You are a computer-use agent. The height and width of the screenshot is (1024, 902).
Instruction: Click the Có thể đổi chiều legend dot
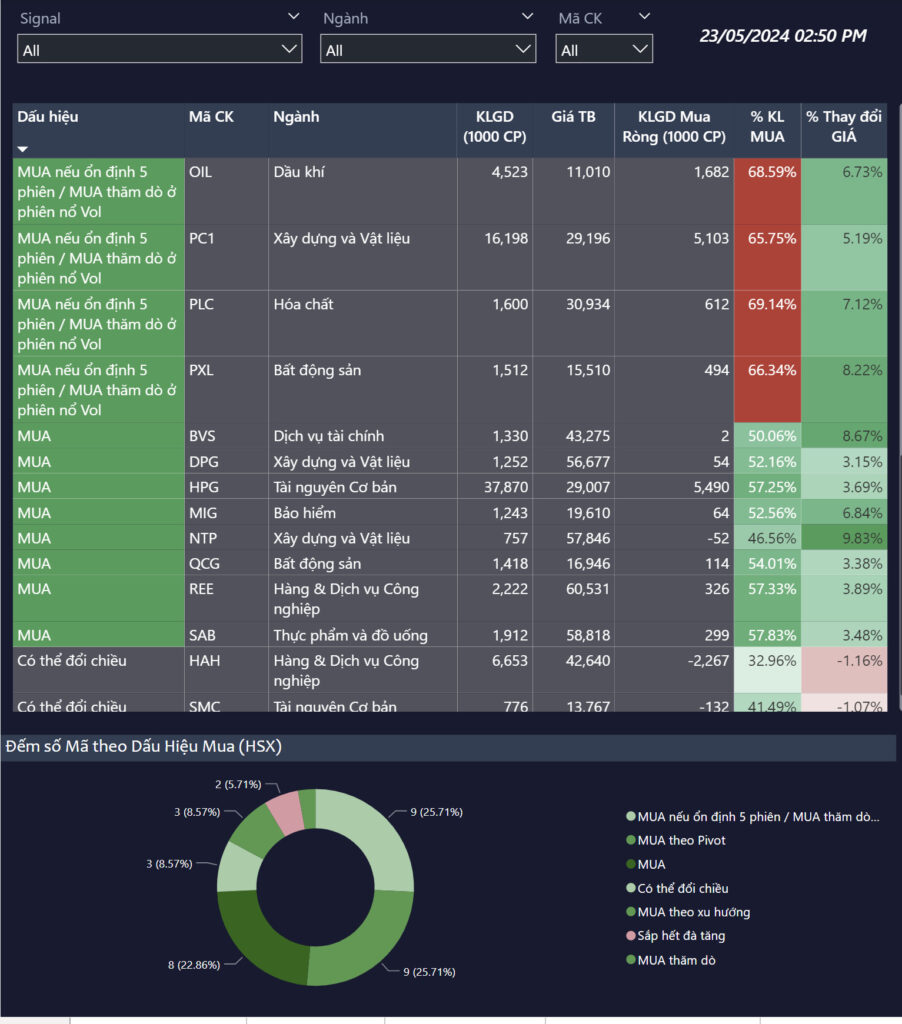point(630,888)
